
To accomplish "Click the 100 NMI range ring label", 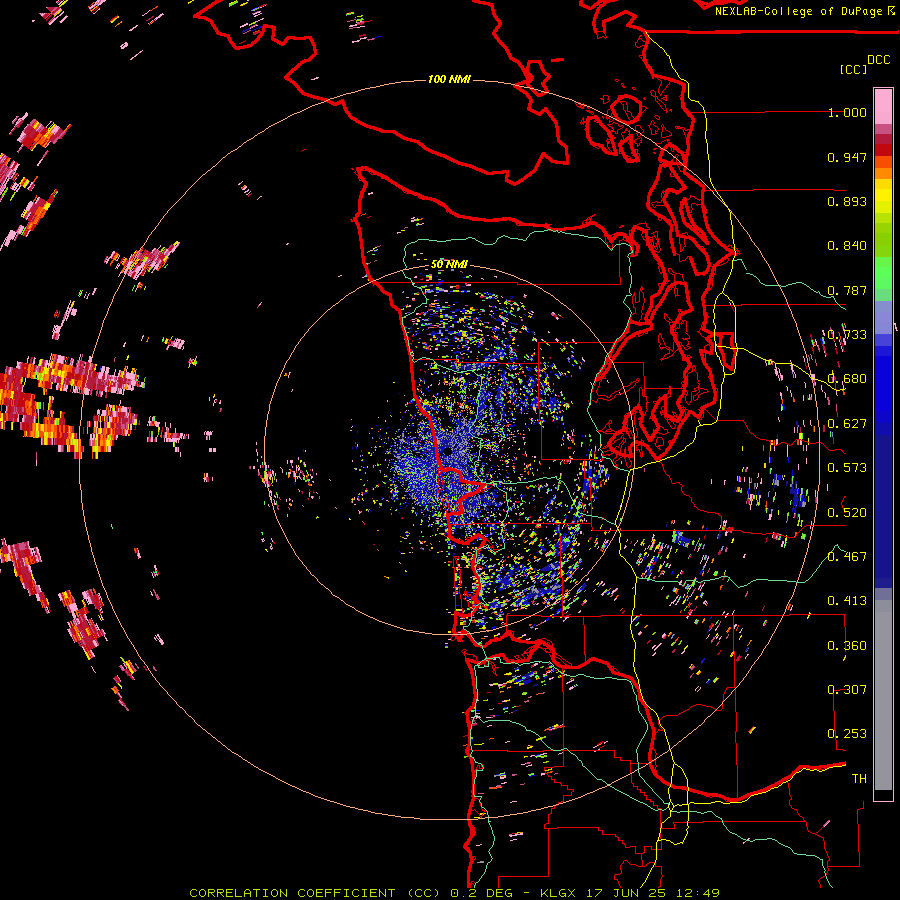I will point(449,79).
